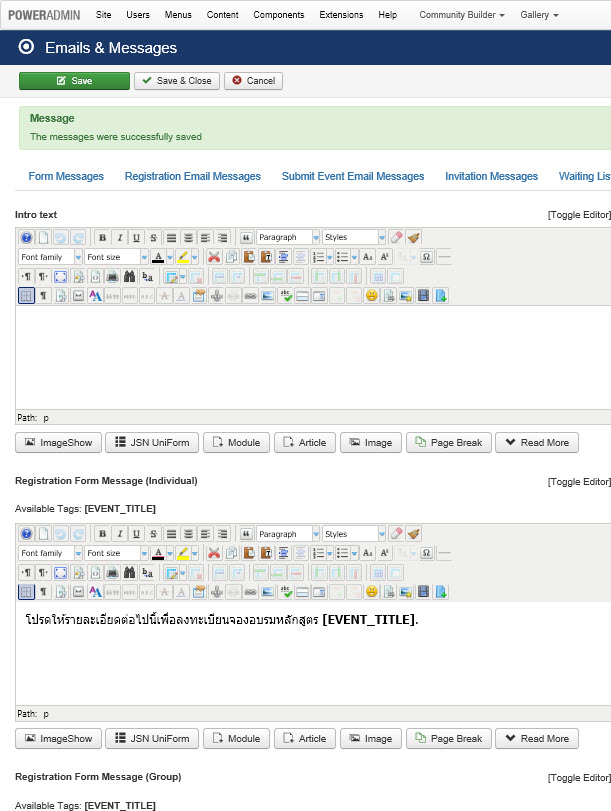Click the Bold icon in Intro text editor
611x811 pixels.
102,238
